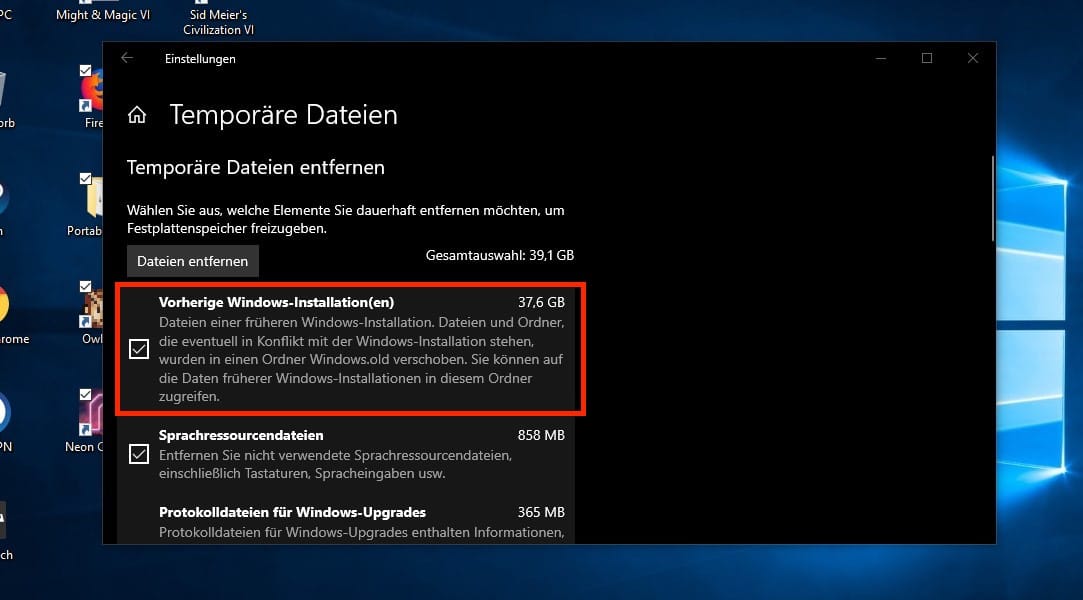
Task: Click the Einstellungen title bar text
Action: (200, 59)
